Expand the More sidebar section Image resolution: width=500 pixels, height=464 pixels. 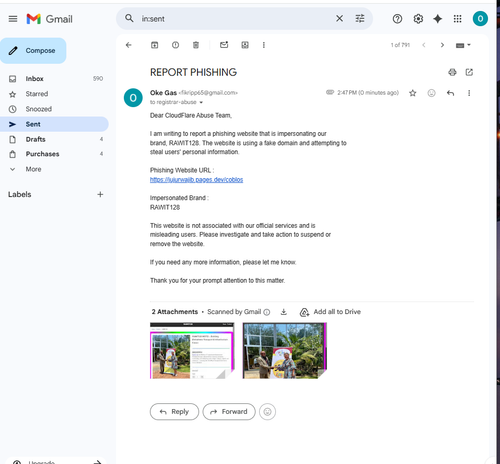(54, 169)
